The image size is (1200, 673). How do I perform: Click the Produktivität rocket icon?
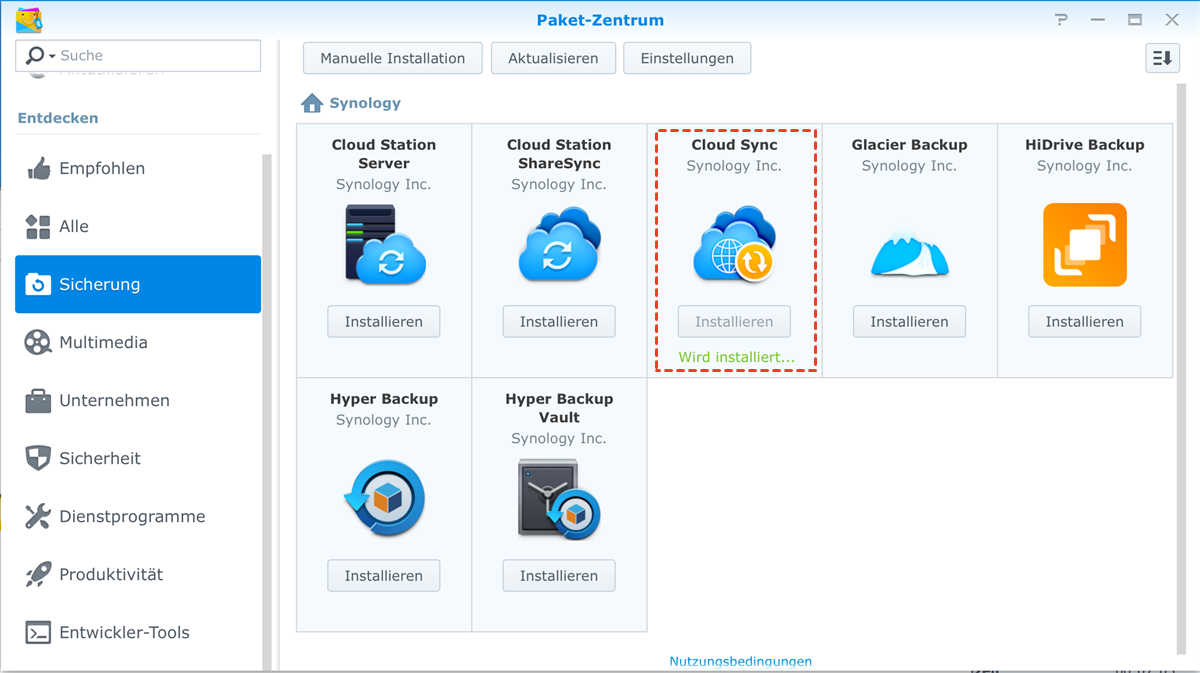(38, 574)
